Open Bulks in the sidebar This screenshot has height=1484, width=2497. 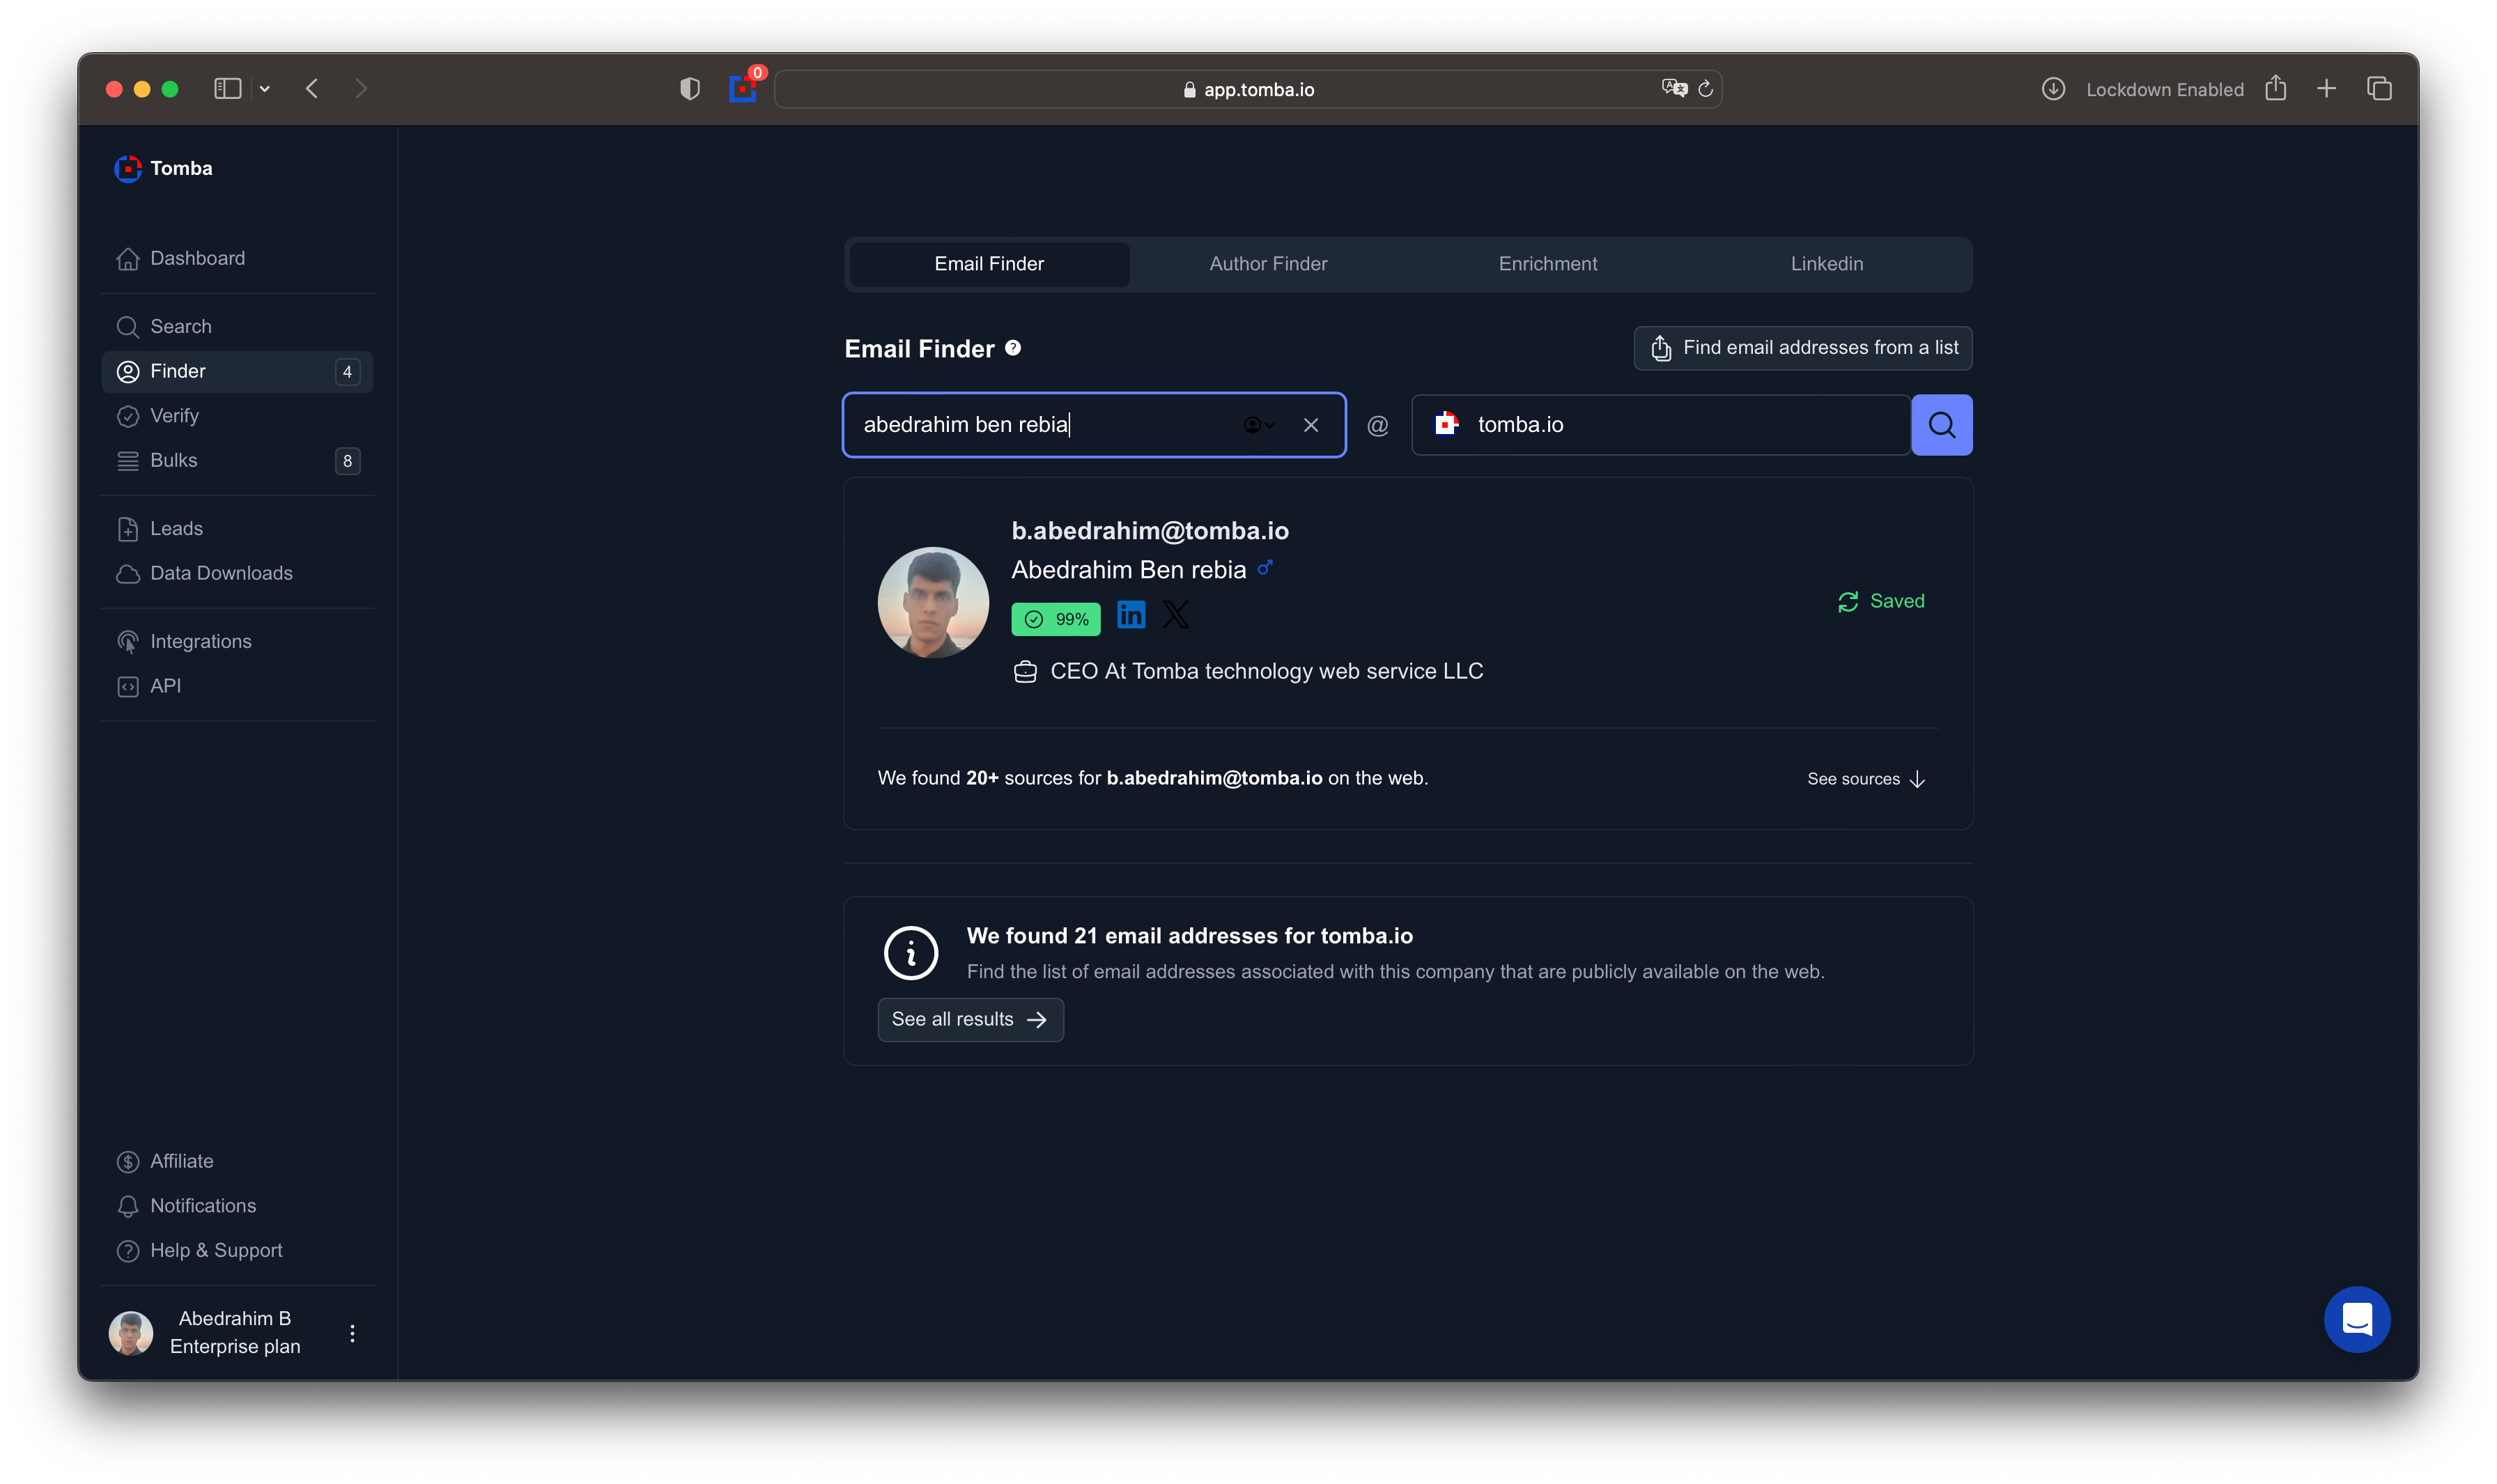237,460
